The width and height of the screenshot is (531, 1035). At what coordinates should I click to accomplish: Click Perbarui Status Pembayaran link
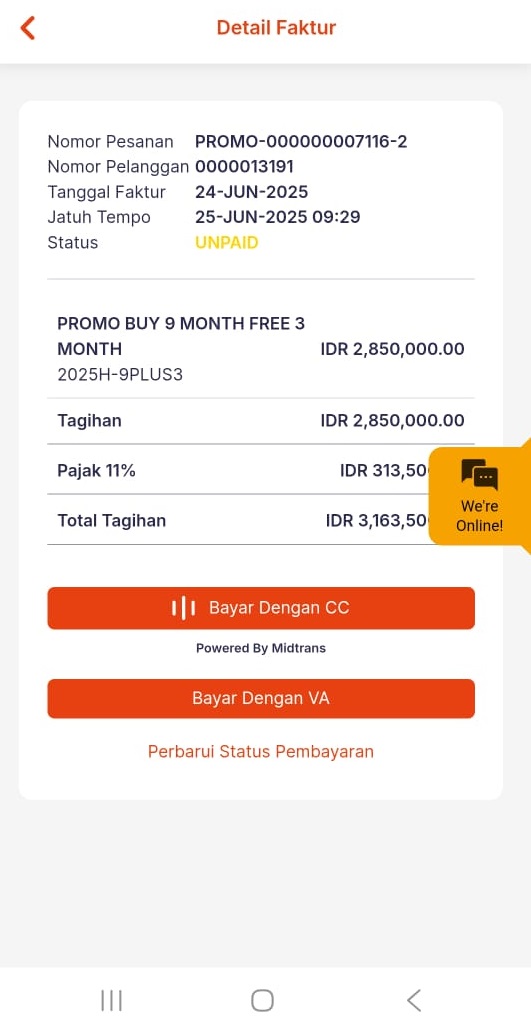pos(261,752)
